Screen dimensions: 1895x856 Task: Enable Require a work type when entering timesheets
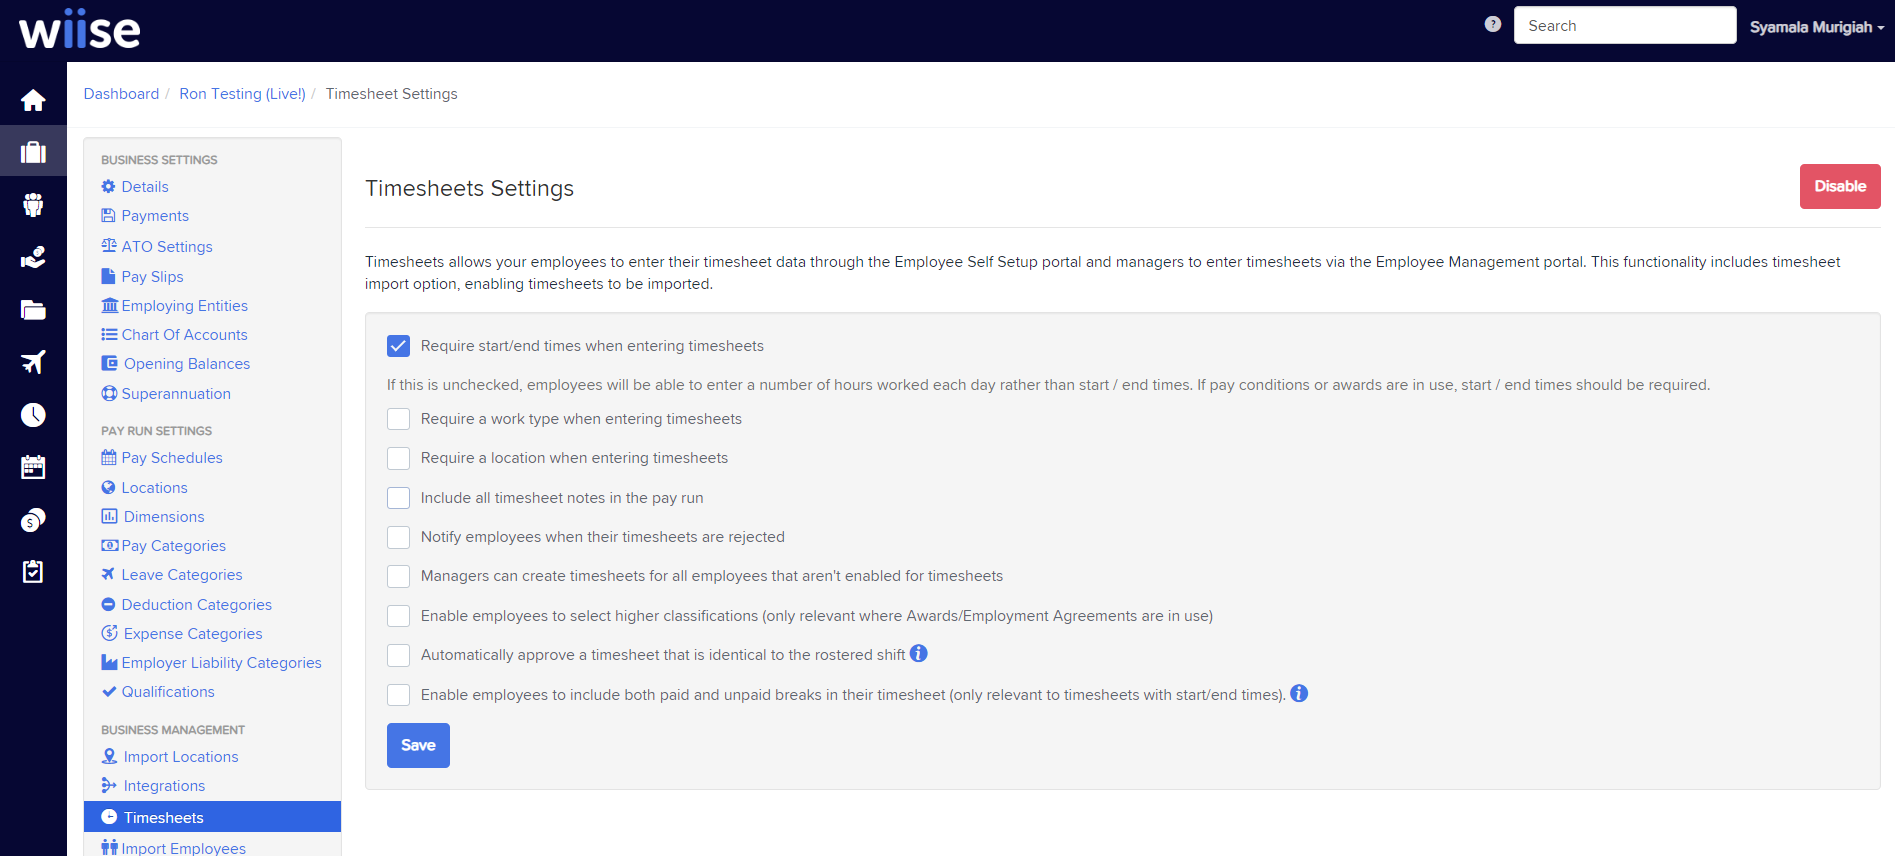(398, 418)
